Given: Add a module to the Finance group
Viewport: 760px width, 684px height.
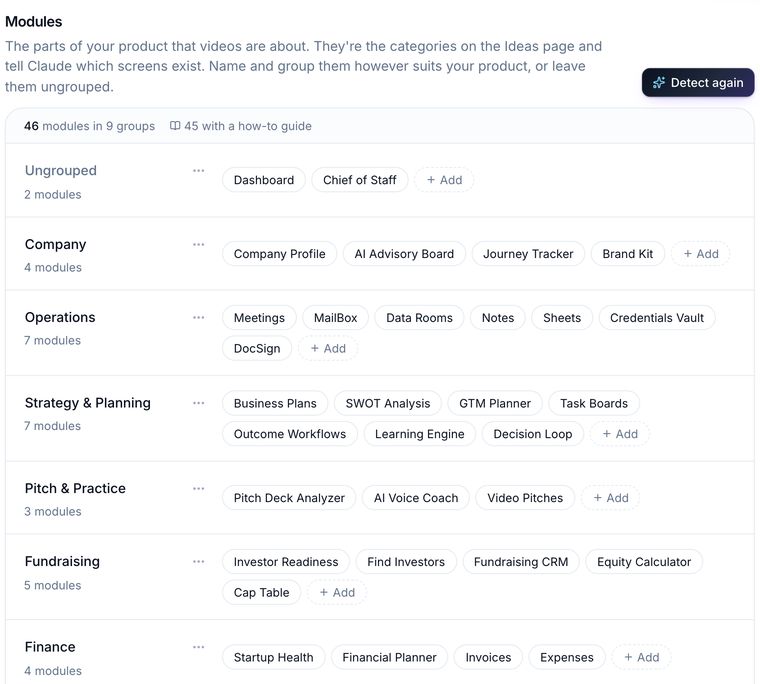Looking at the screenshot, I should click(x=641, y=657).
